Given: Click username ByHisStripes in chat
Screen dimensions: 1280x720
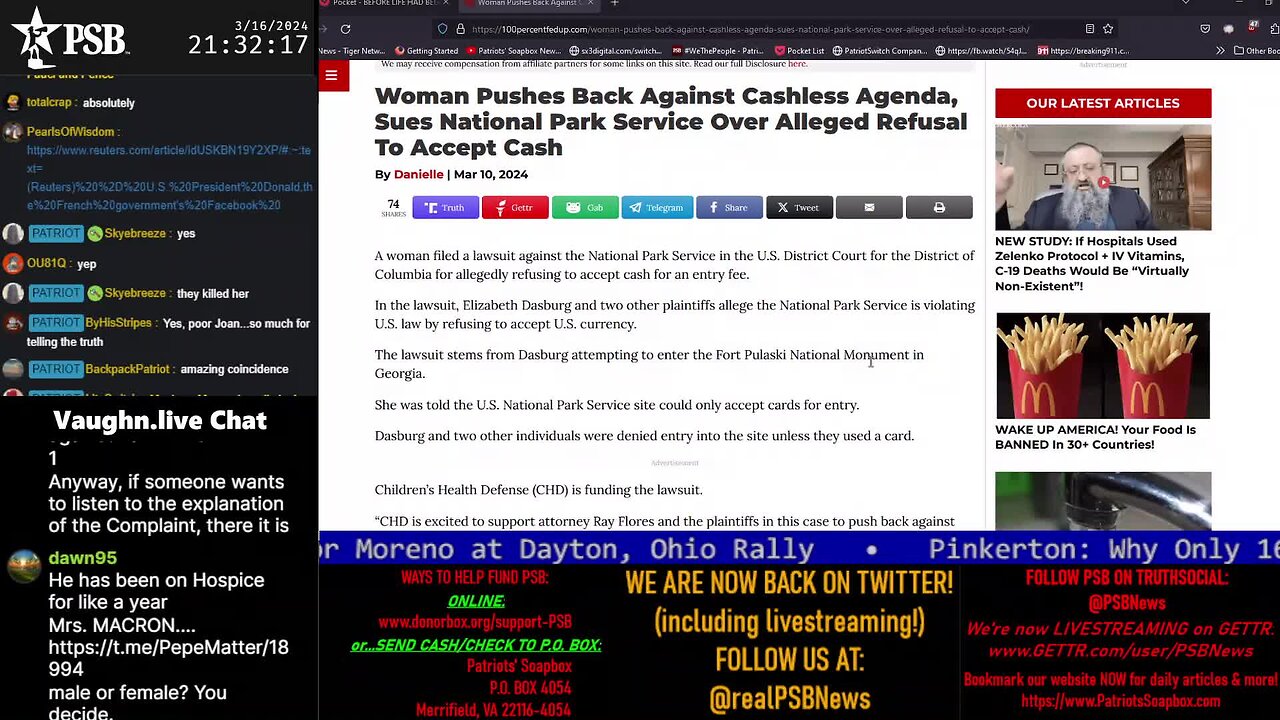Looking at the screenshot, I should click(118, 324).
